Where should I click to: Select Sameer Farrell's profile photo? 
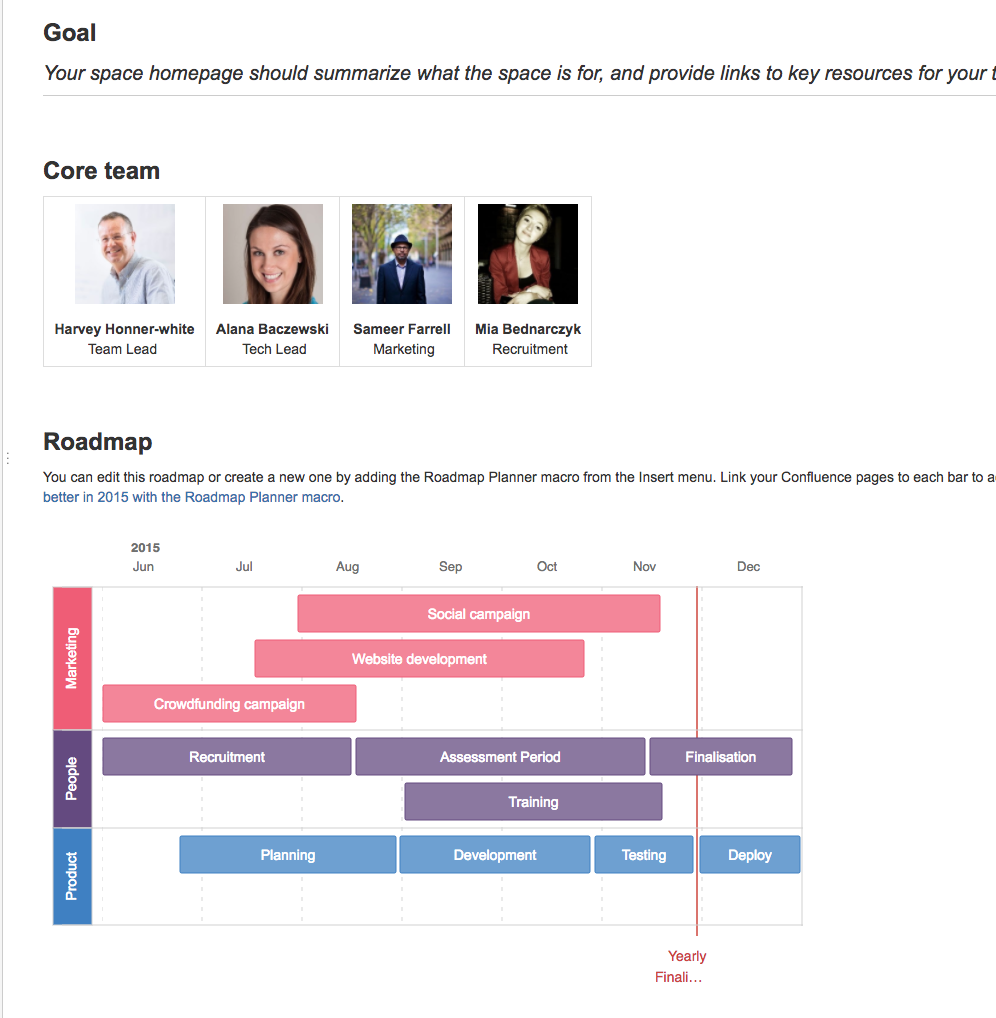click(x=402, y=254)
